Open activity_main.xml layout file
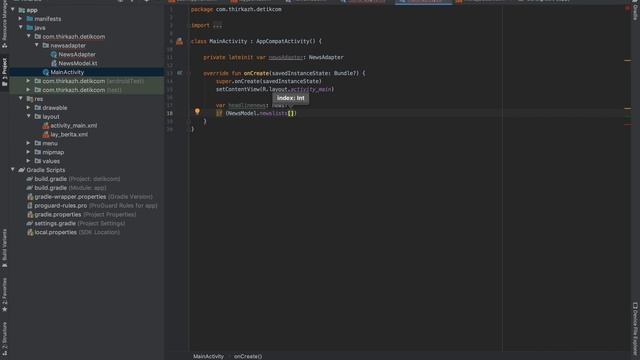Image resolution: width=640 pixels, height=360 pixels. pyautogui.click(x=73, y=126)
